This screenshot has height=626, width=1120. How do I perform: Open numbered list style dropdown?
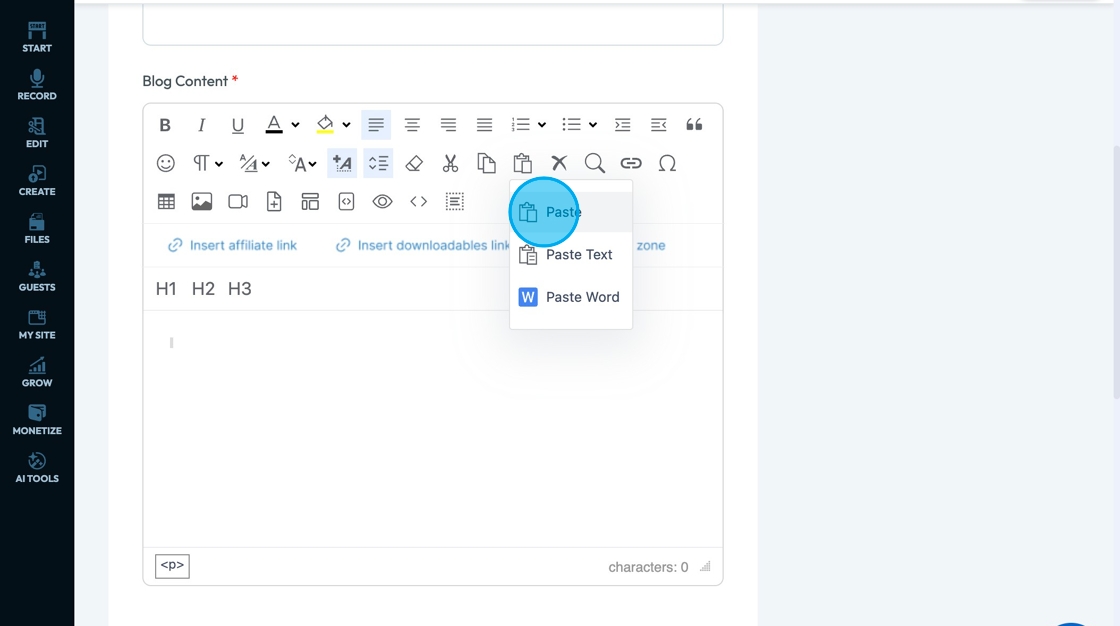(x=542, y=125)
